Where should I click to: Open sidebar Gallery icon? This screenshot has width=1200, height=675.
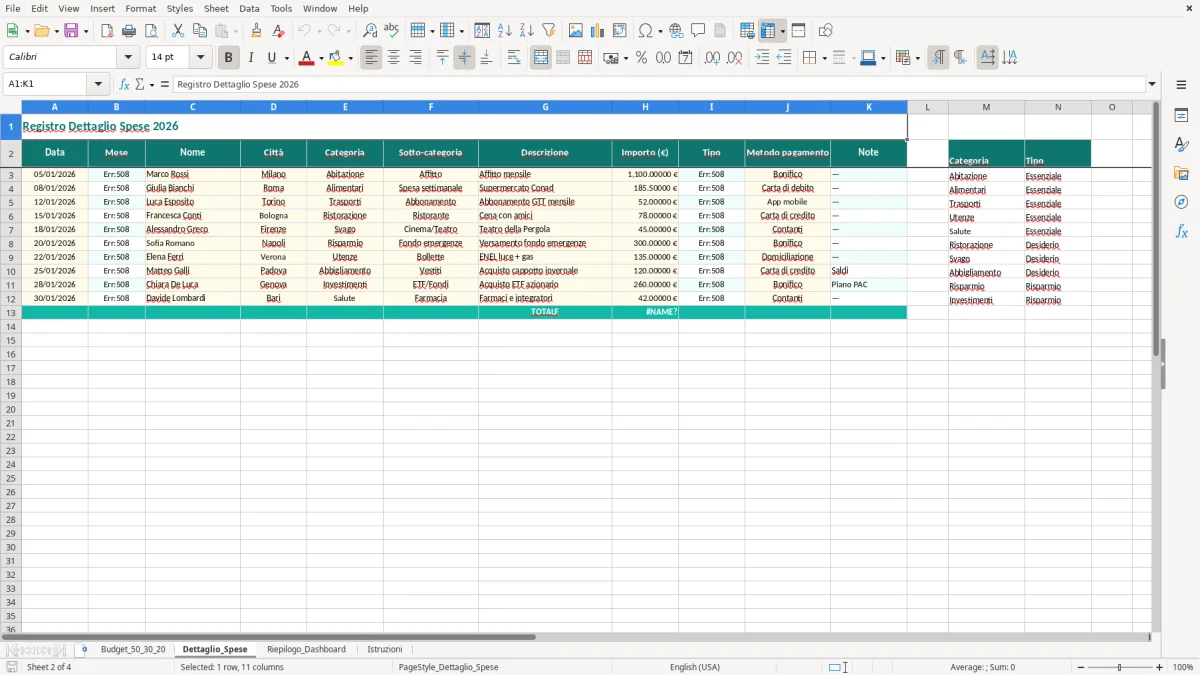pyautogui.click(x=1181, y=173)
